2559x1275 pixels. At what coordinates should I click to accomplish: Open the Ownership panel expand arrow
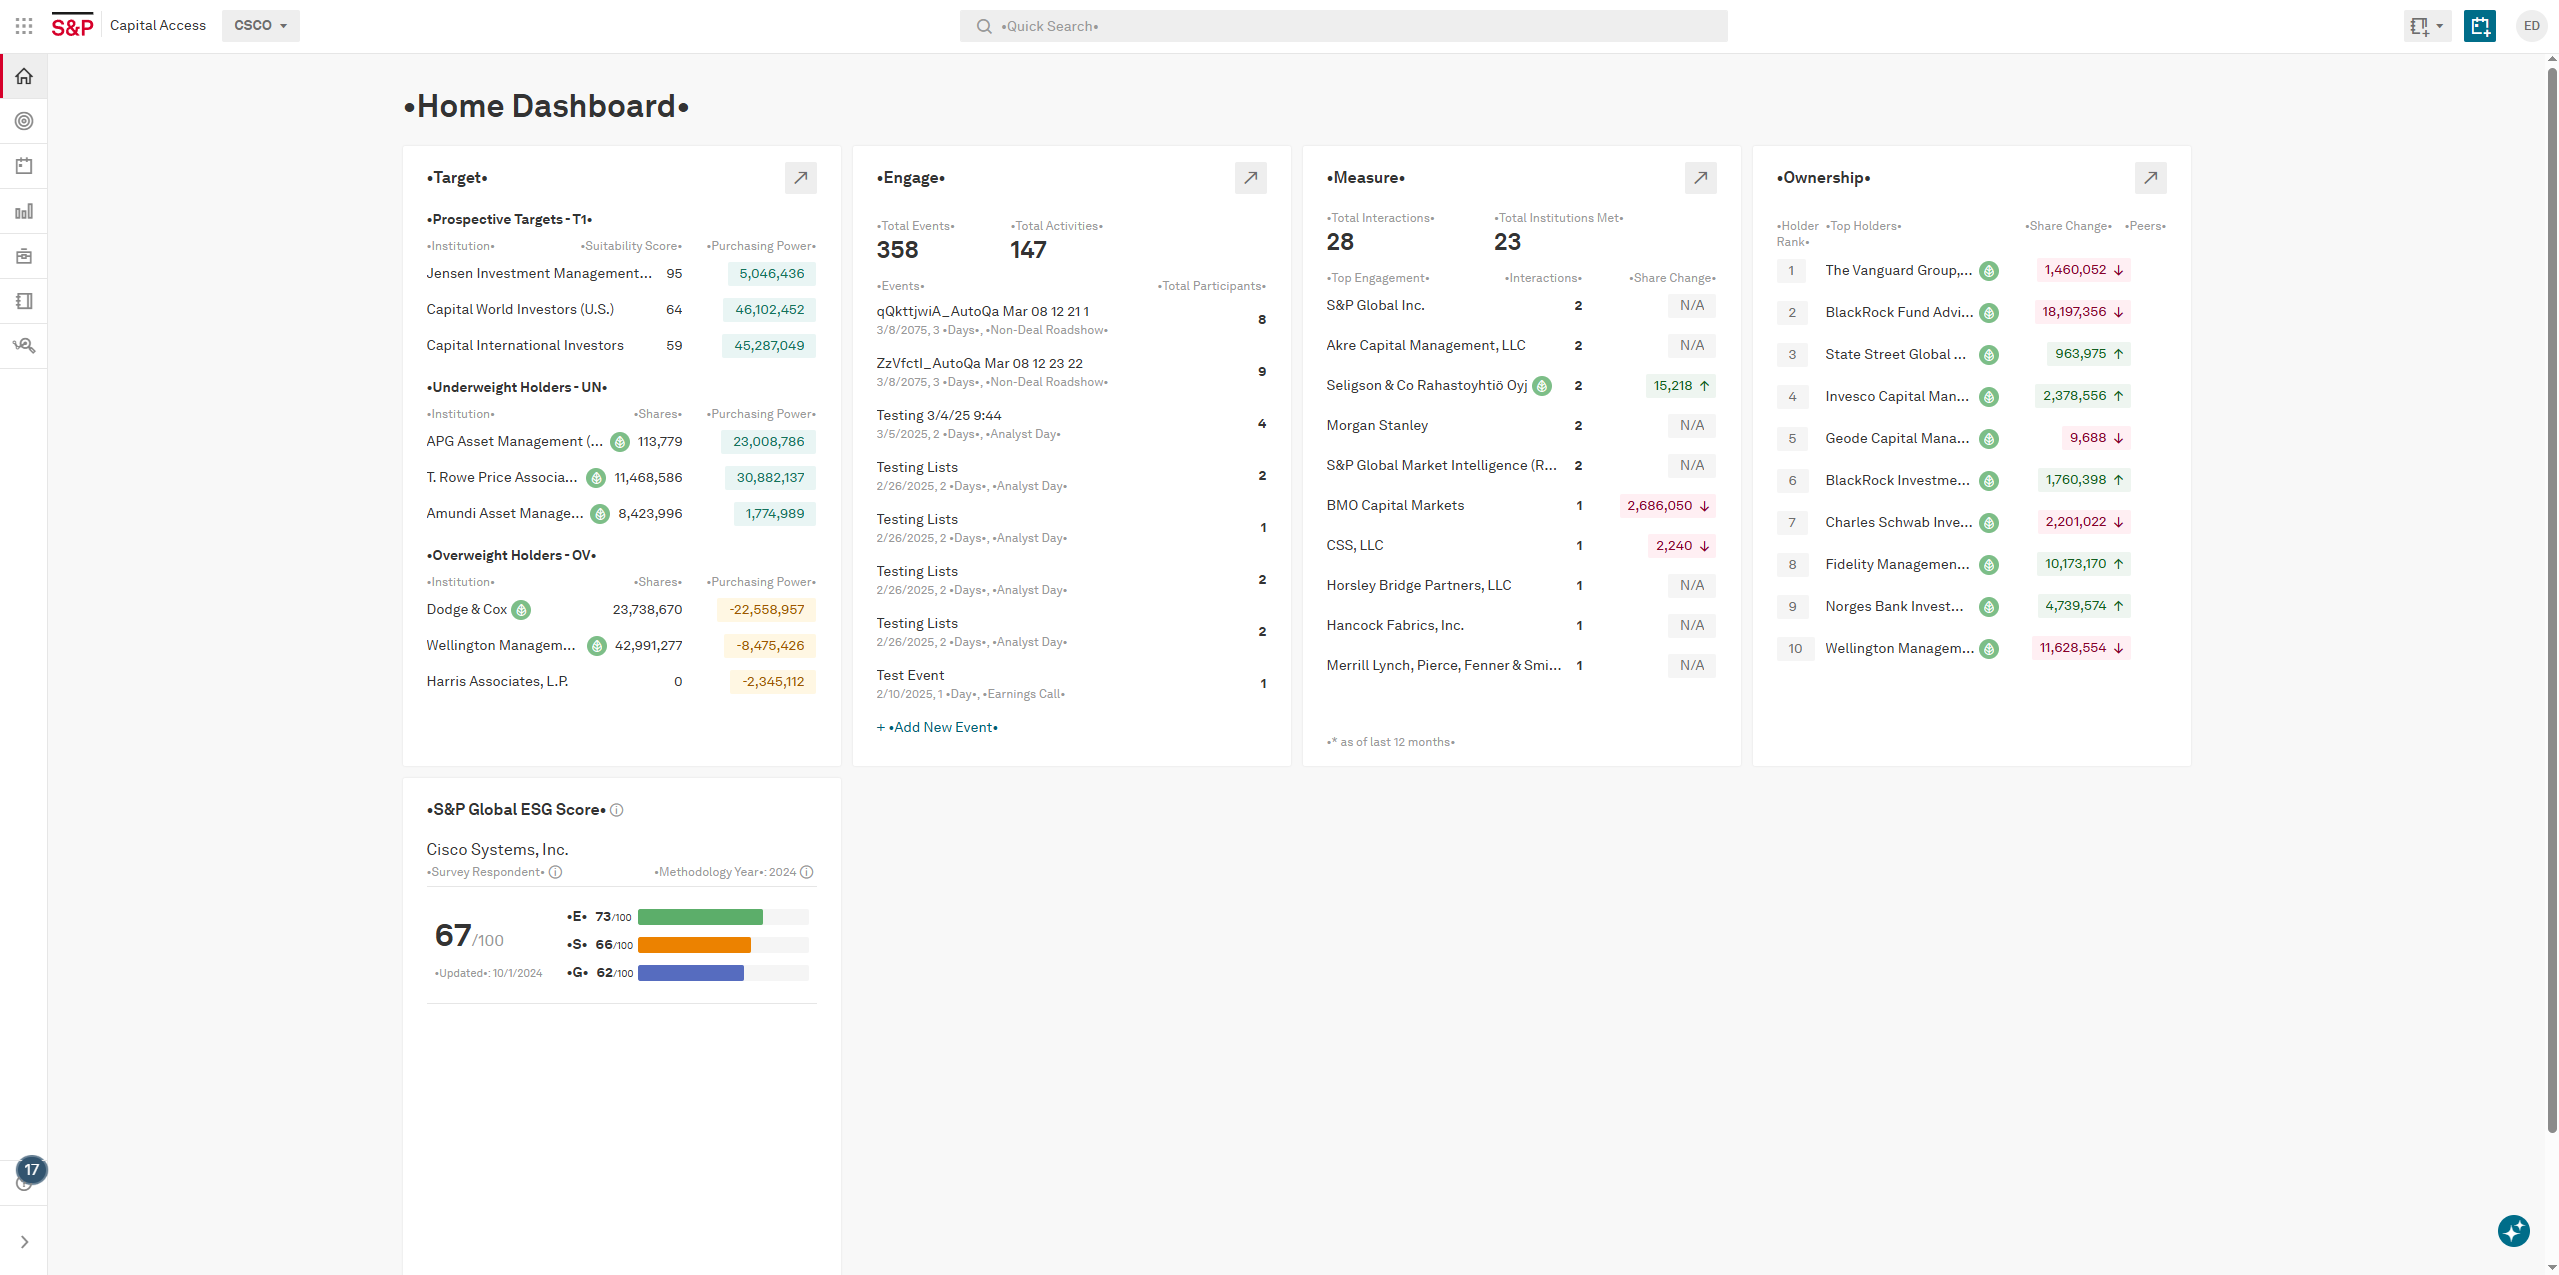point(2150,178)
